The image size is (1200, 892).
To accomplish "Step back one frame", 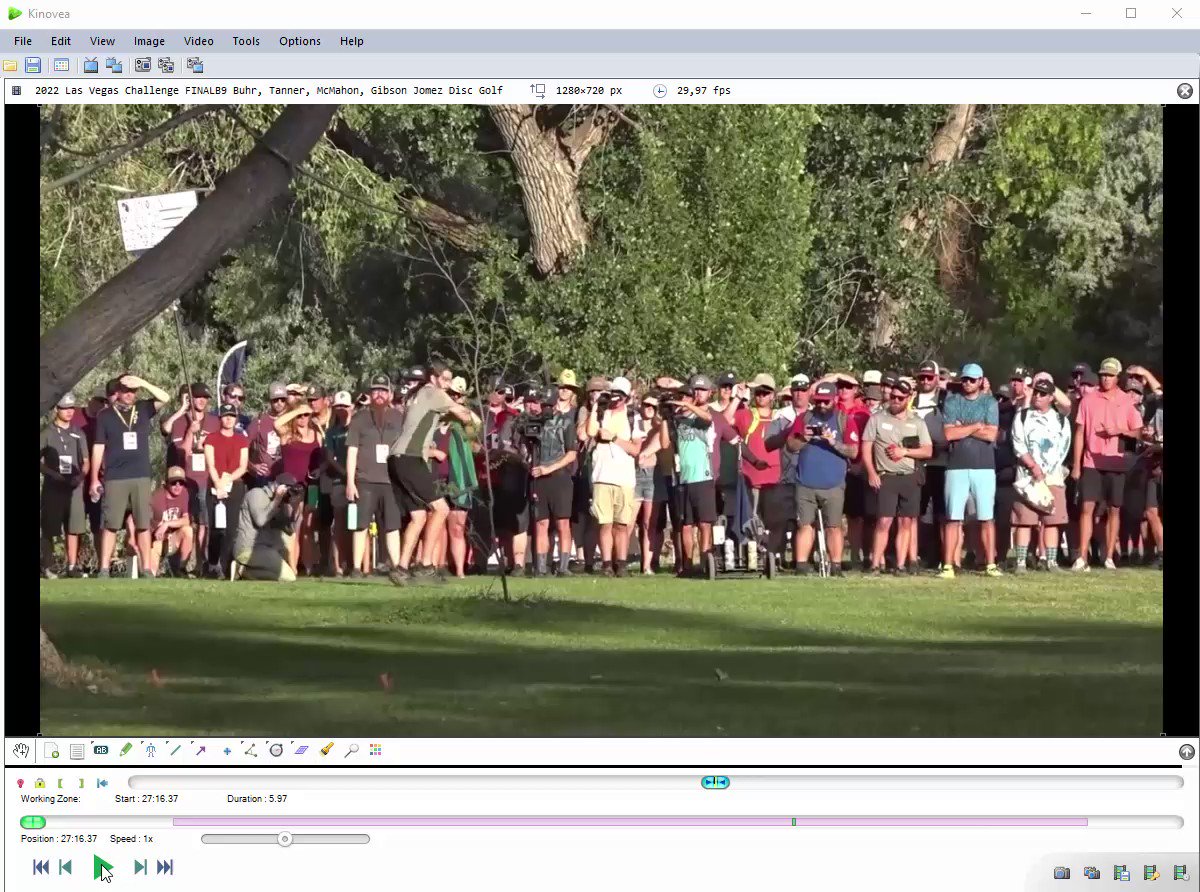I will pyautogui.click(x=65, y=867).
